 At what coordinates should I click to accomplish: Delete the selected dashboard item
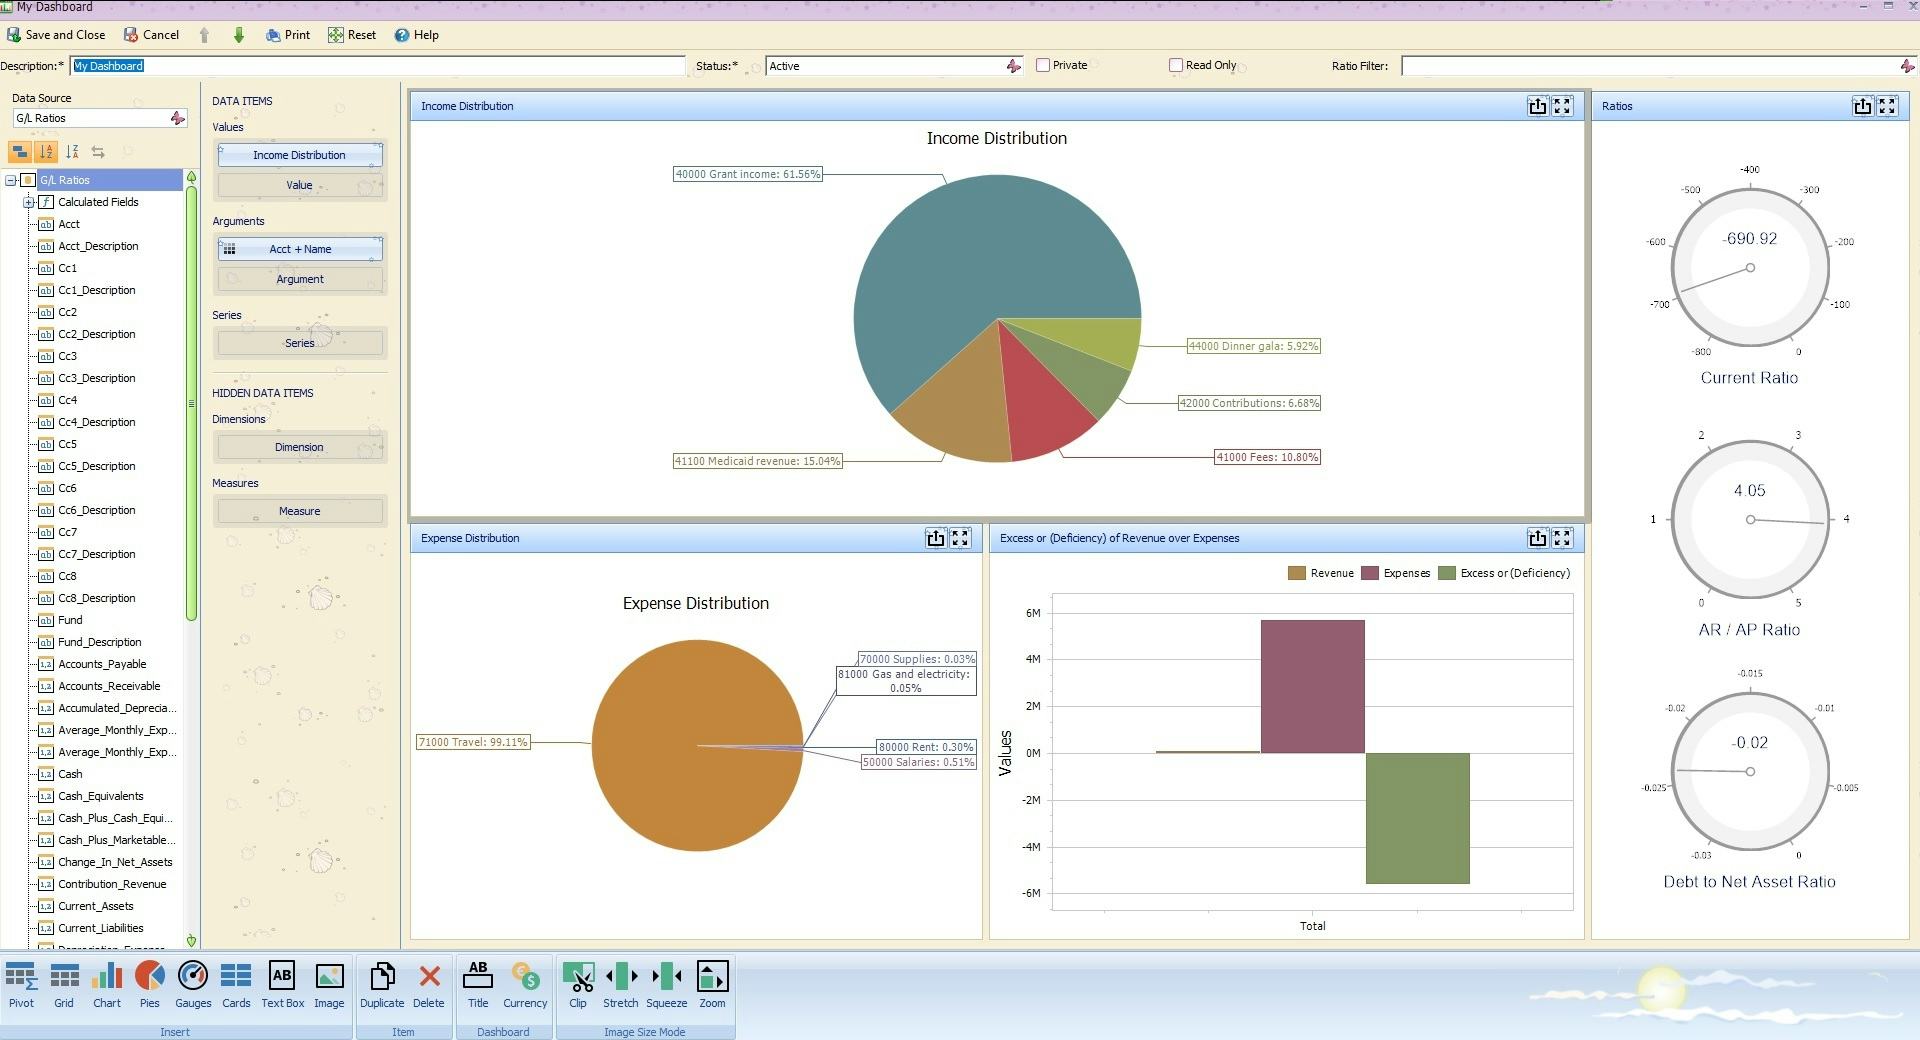pyautogui.click(x=429, y=985)
